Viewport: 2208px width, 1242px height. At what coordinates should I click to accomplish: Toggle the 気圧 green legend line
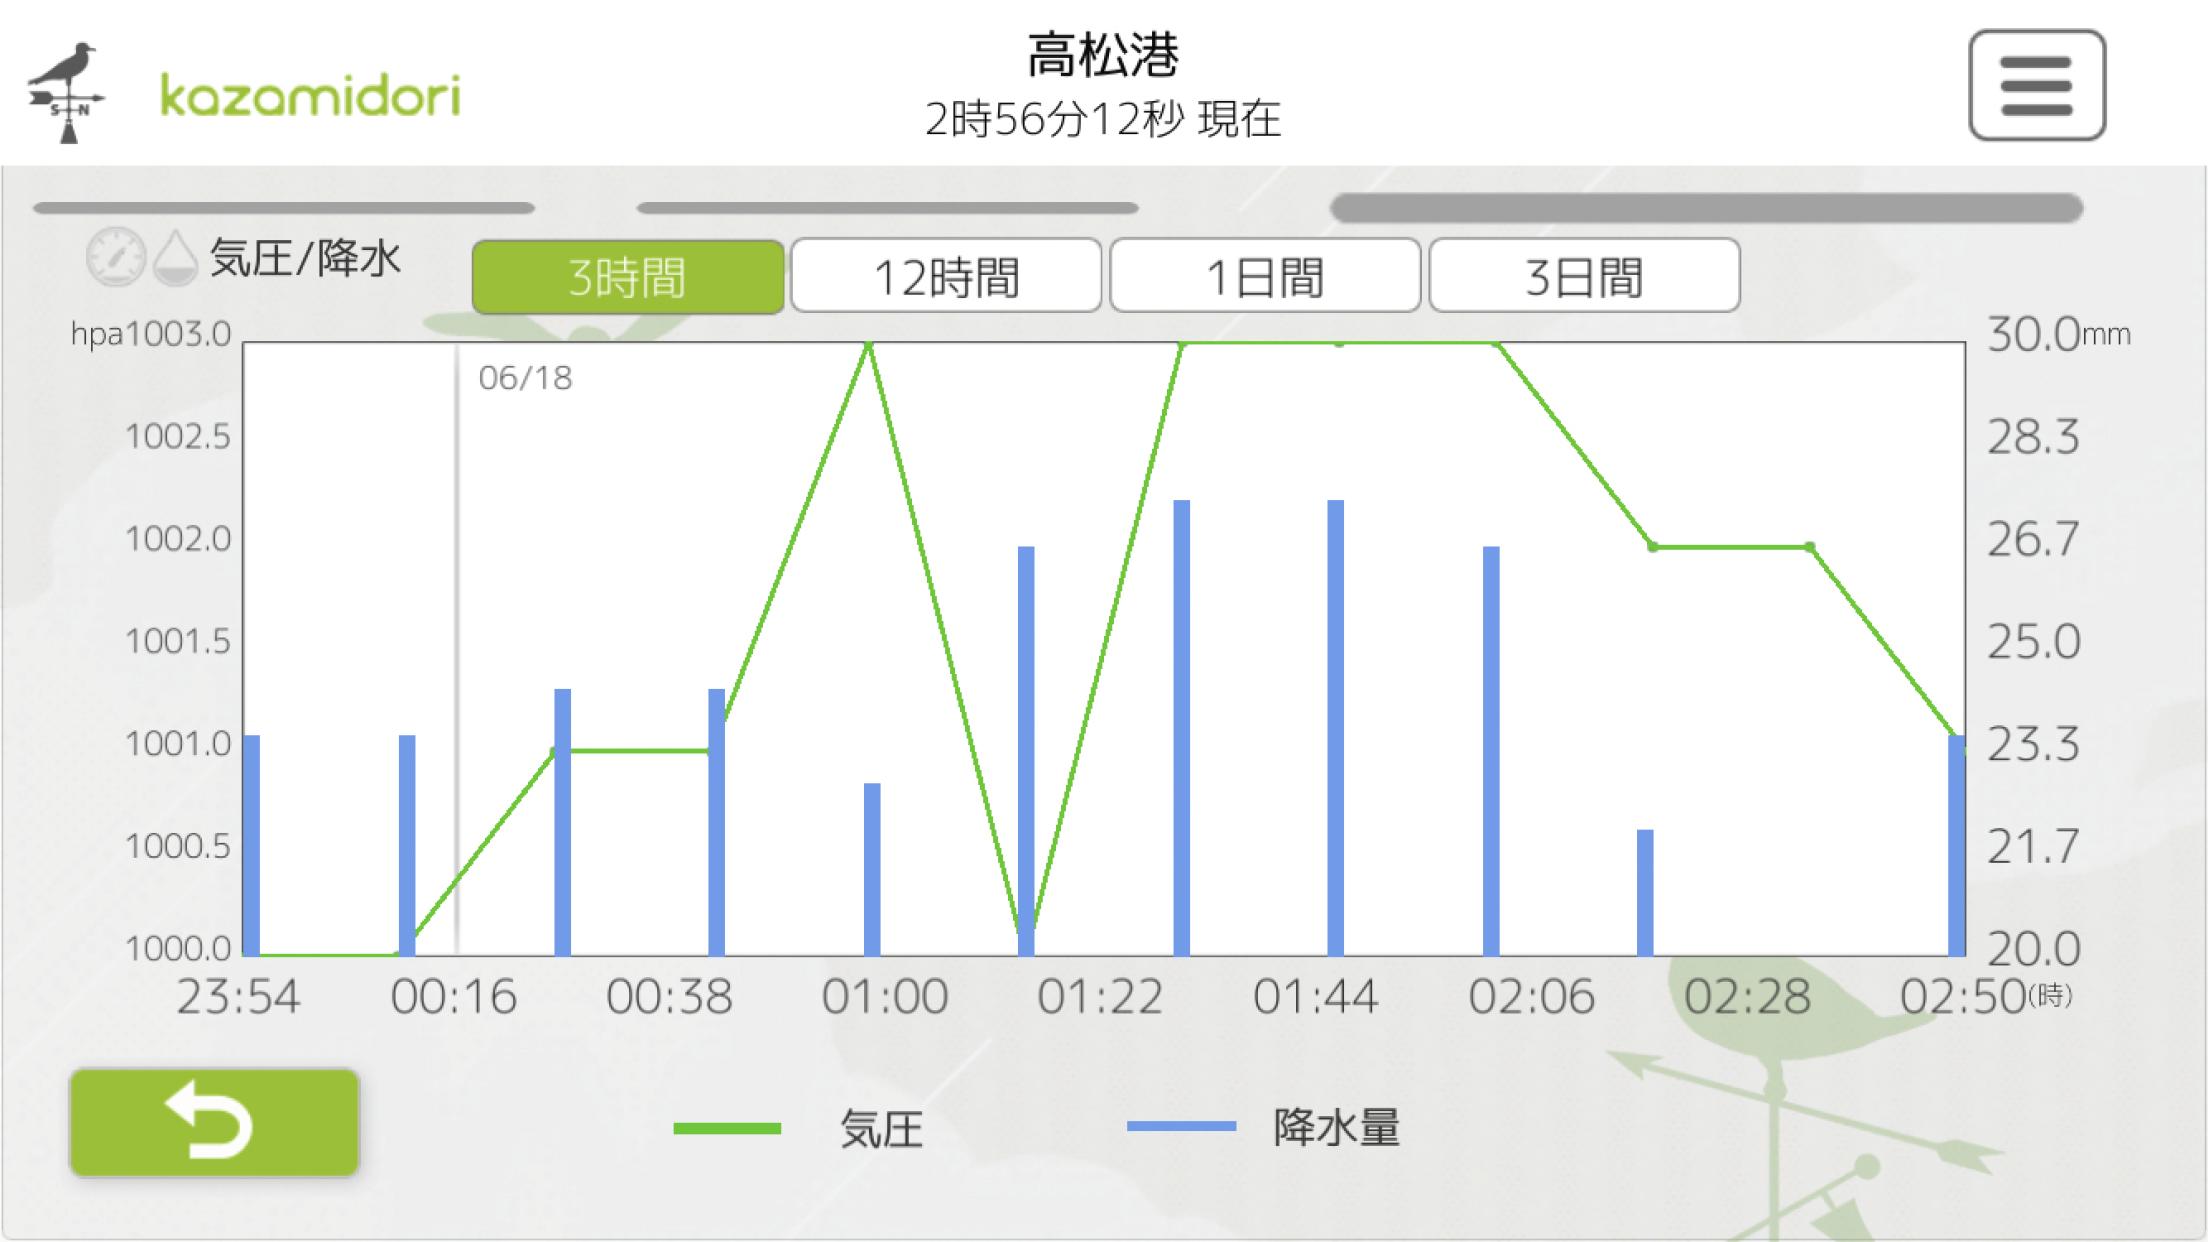point(727,1128)
